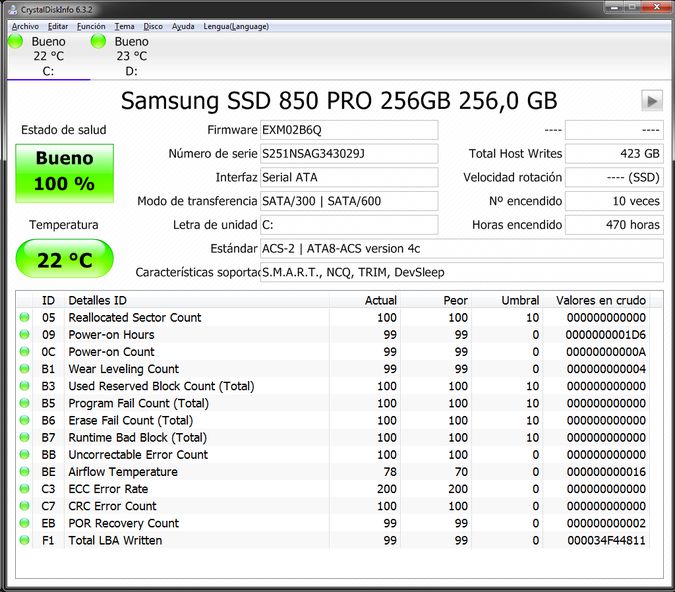
Task: Click green status icon for drive C:
Action: pos(15,41)
